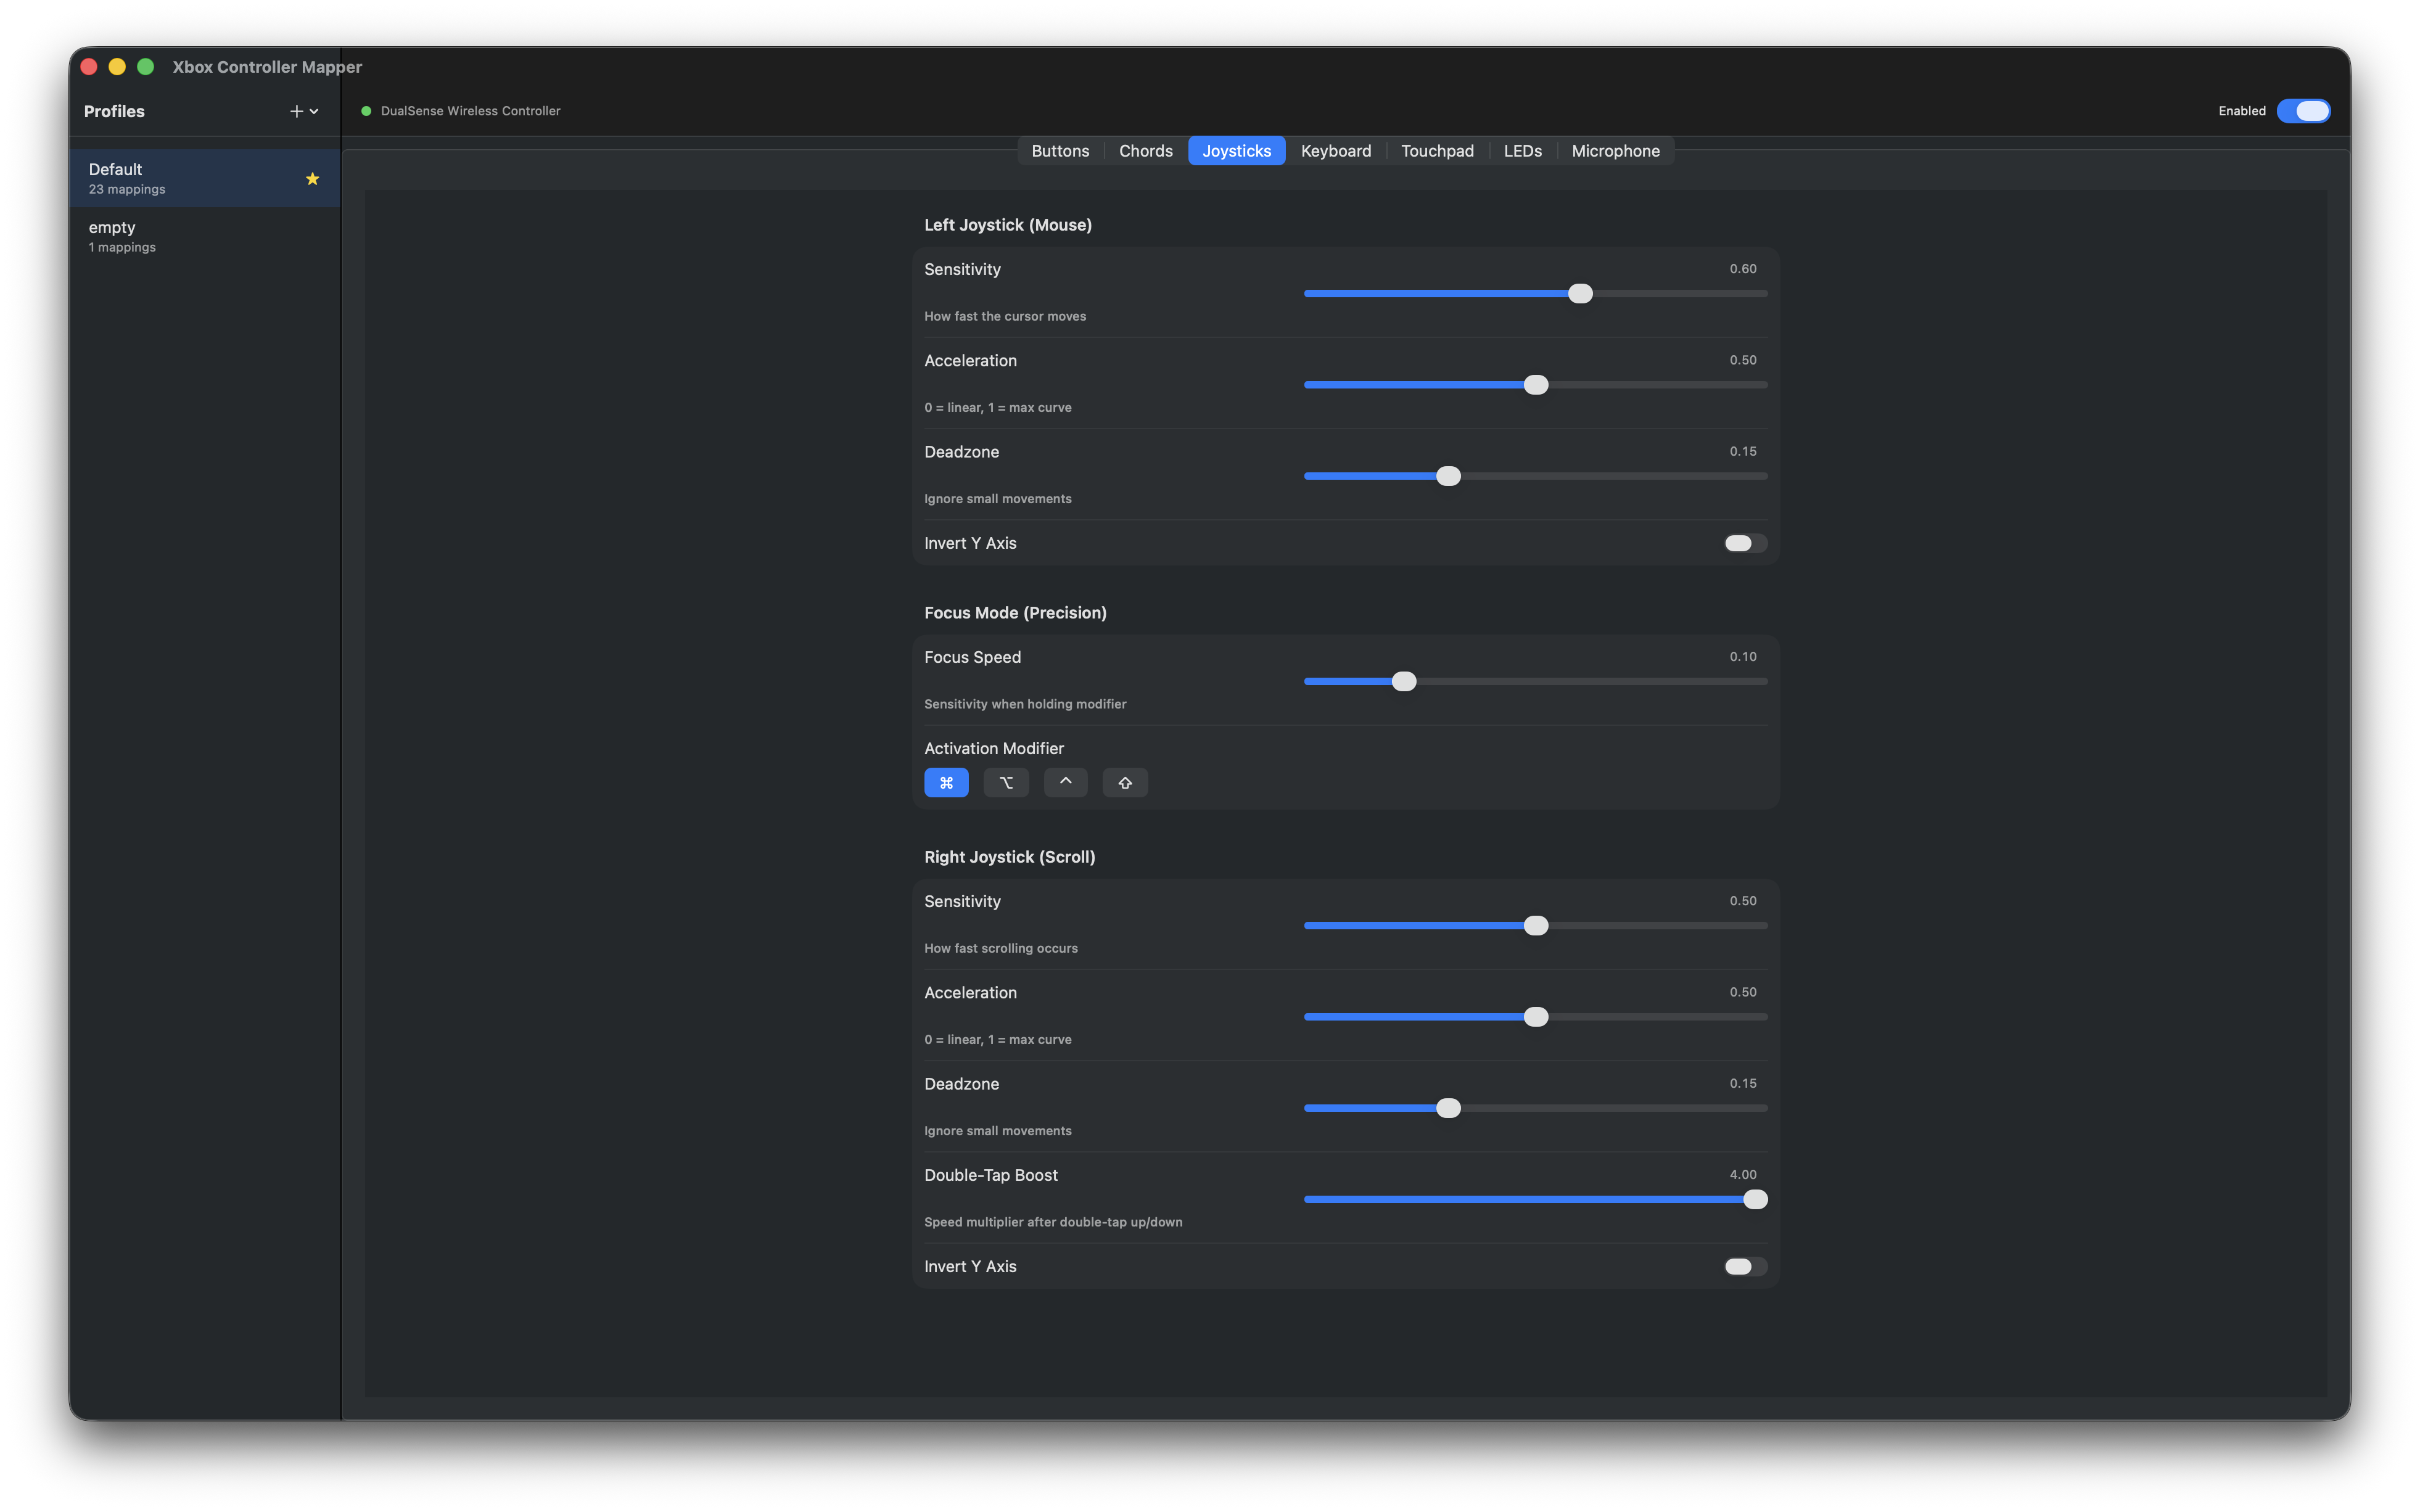Open the Touchpad settings tab
The height and width of the screenshot is (1512, 2420).
[1437, 150]
